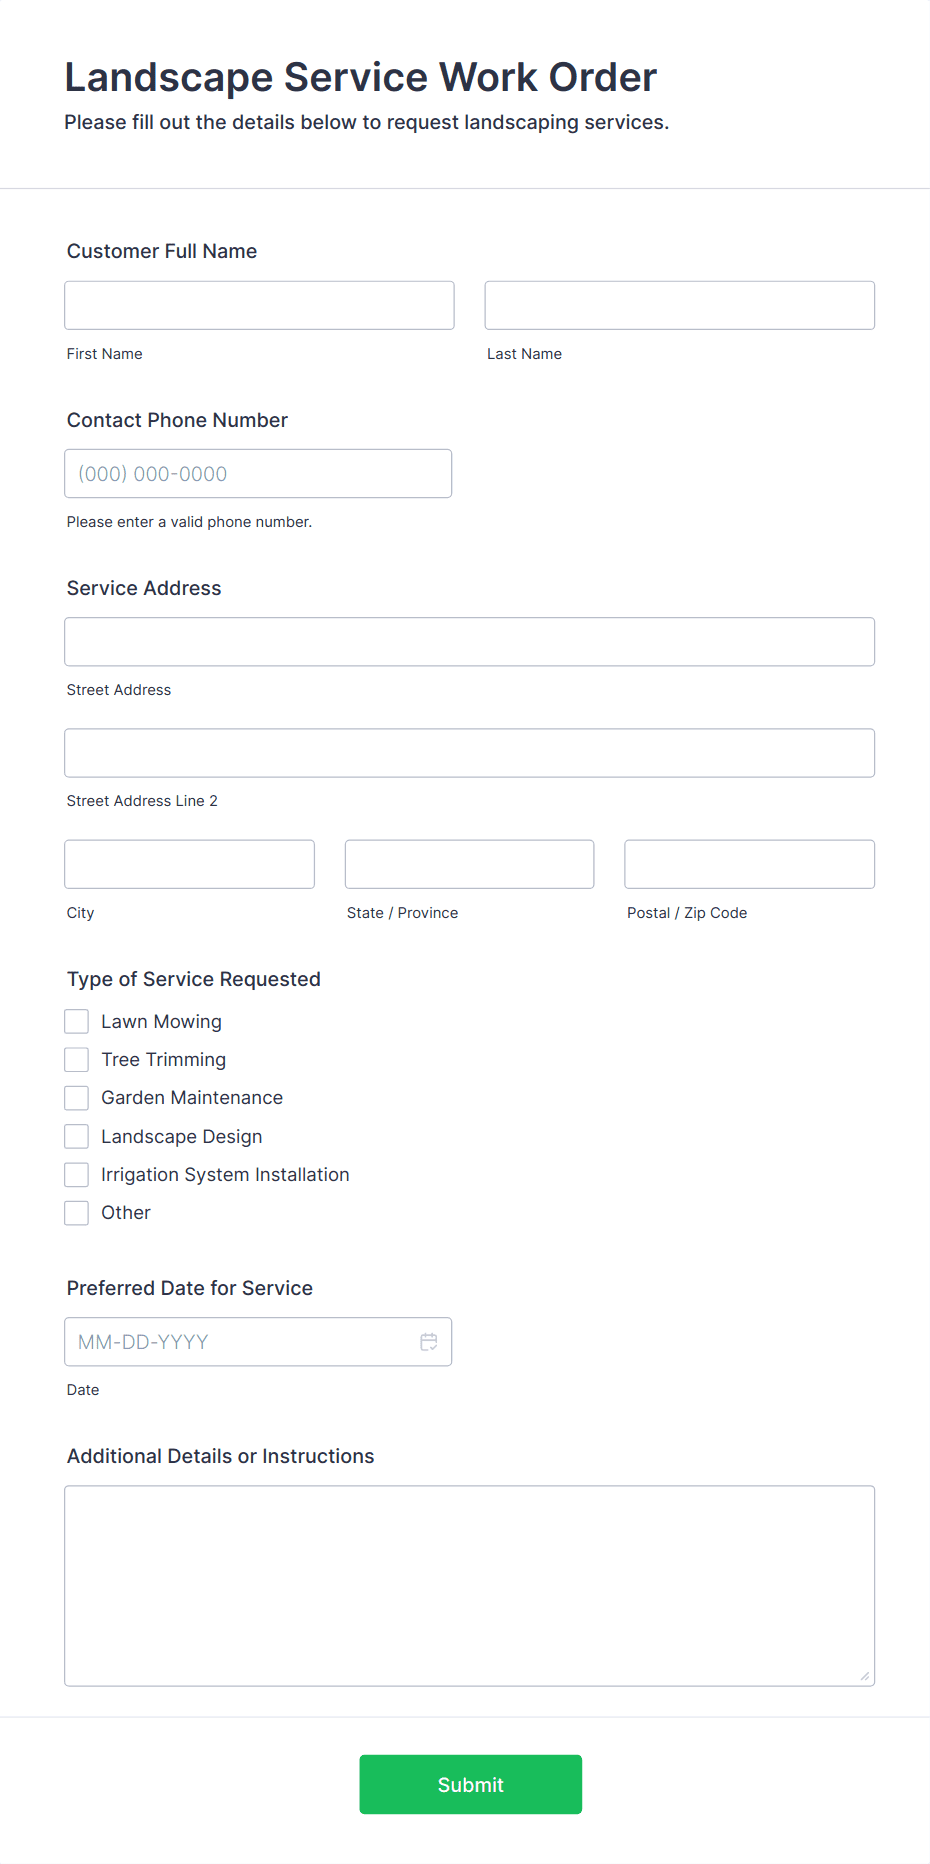
Task: Grab the textarea resize handle
Action: pos(865,1676)
